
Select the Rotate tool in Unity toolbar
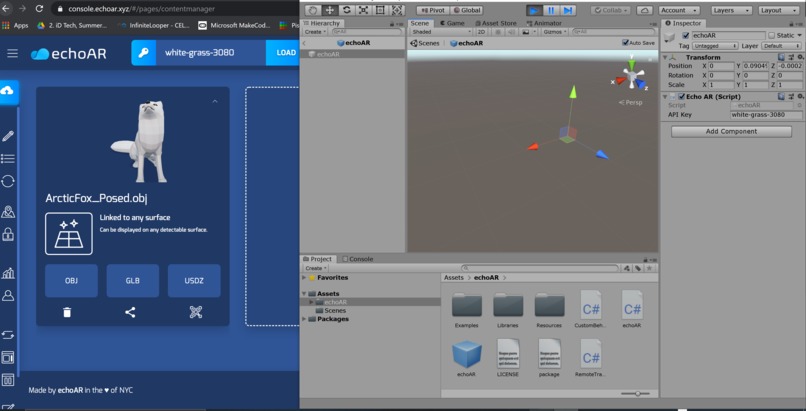(346, 10)
